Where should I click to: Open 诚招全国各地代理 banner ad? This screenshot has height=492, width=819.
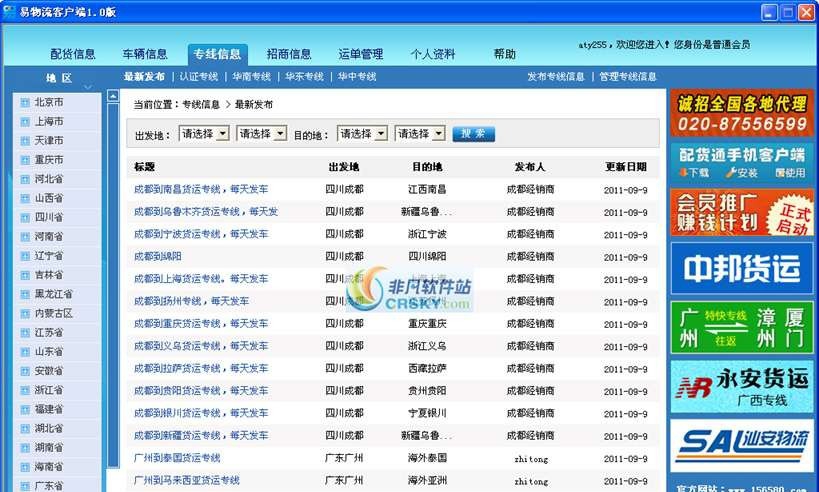pos(742,113)
